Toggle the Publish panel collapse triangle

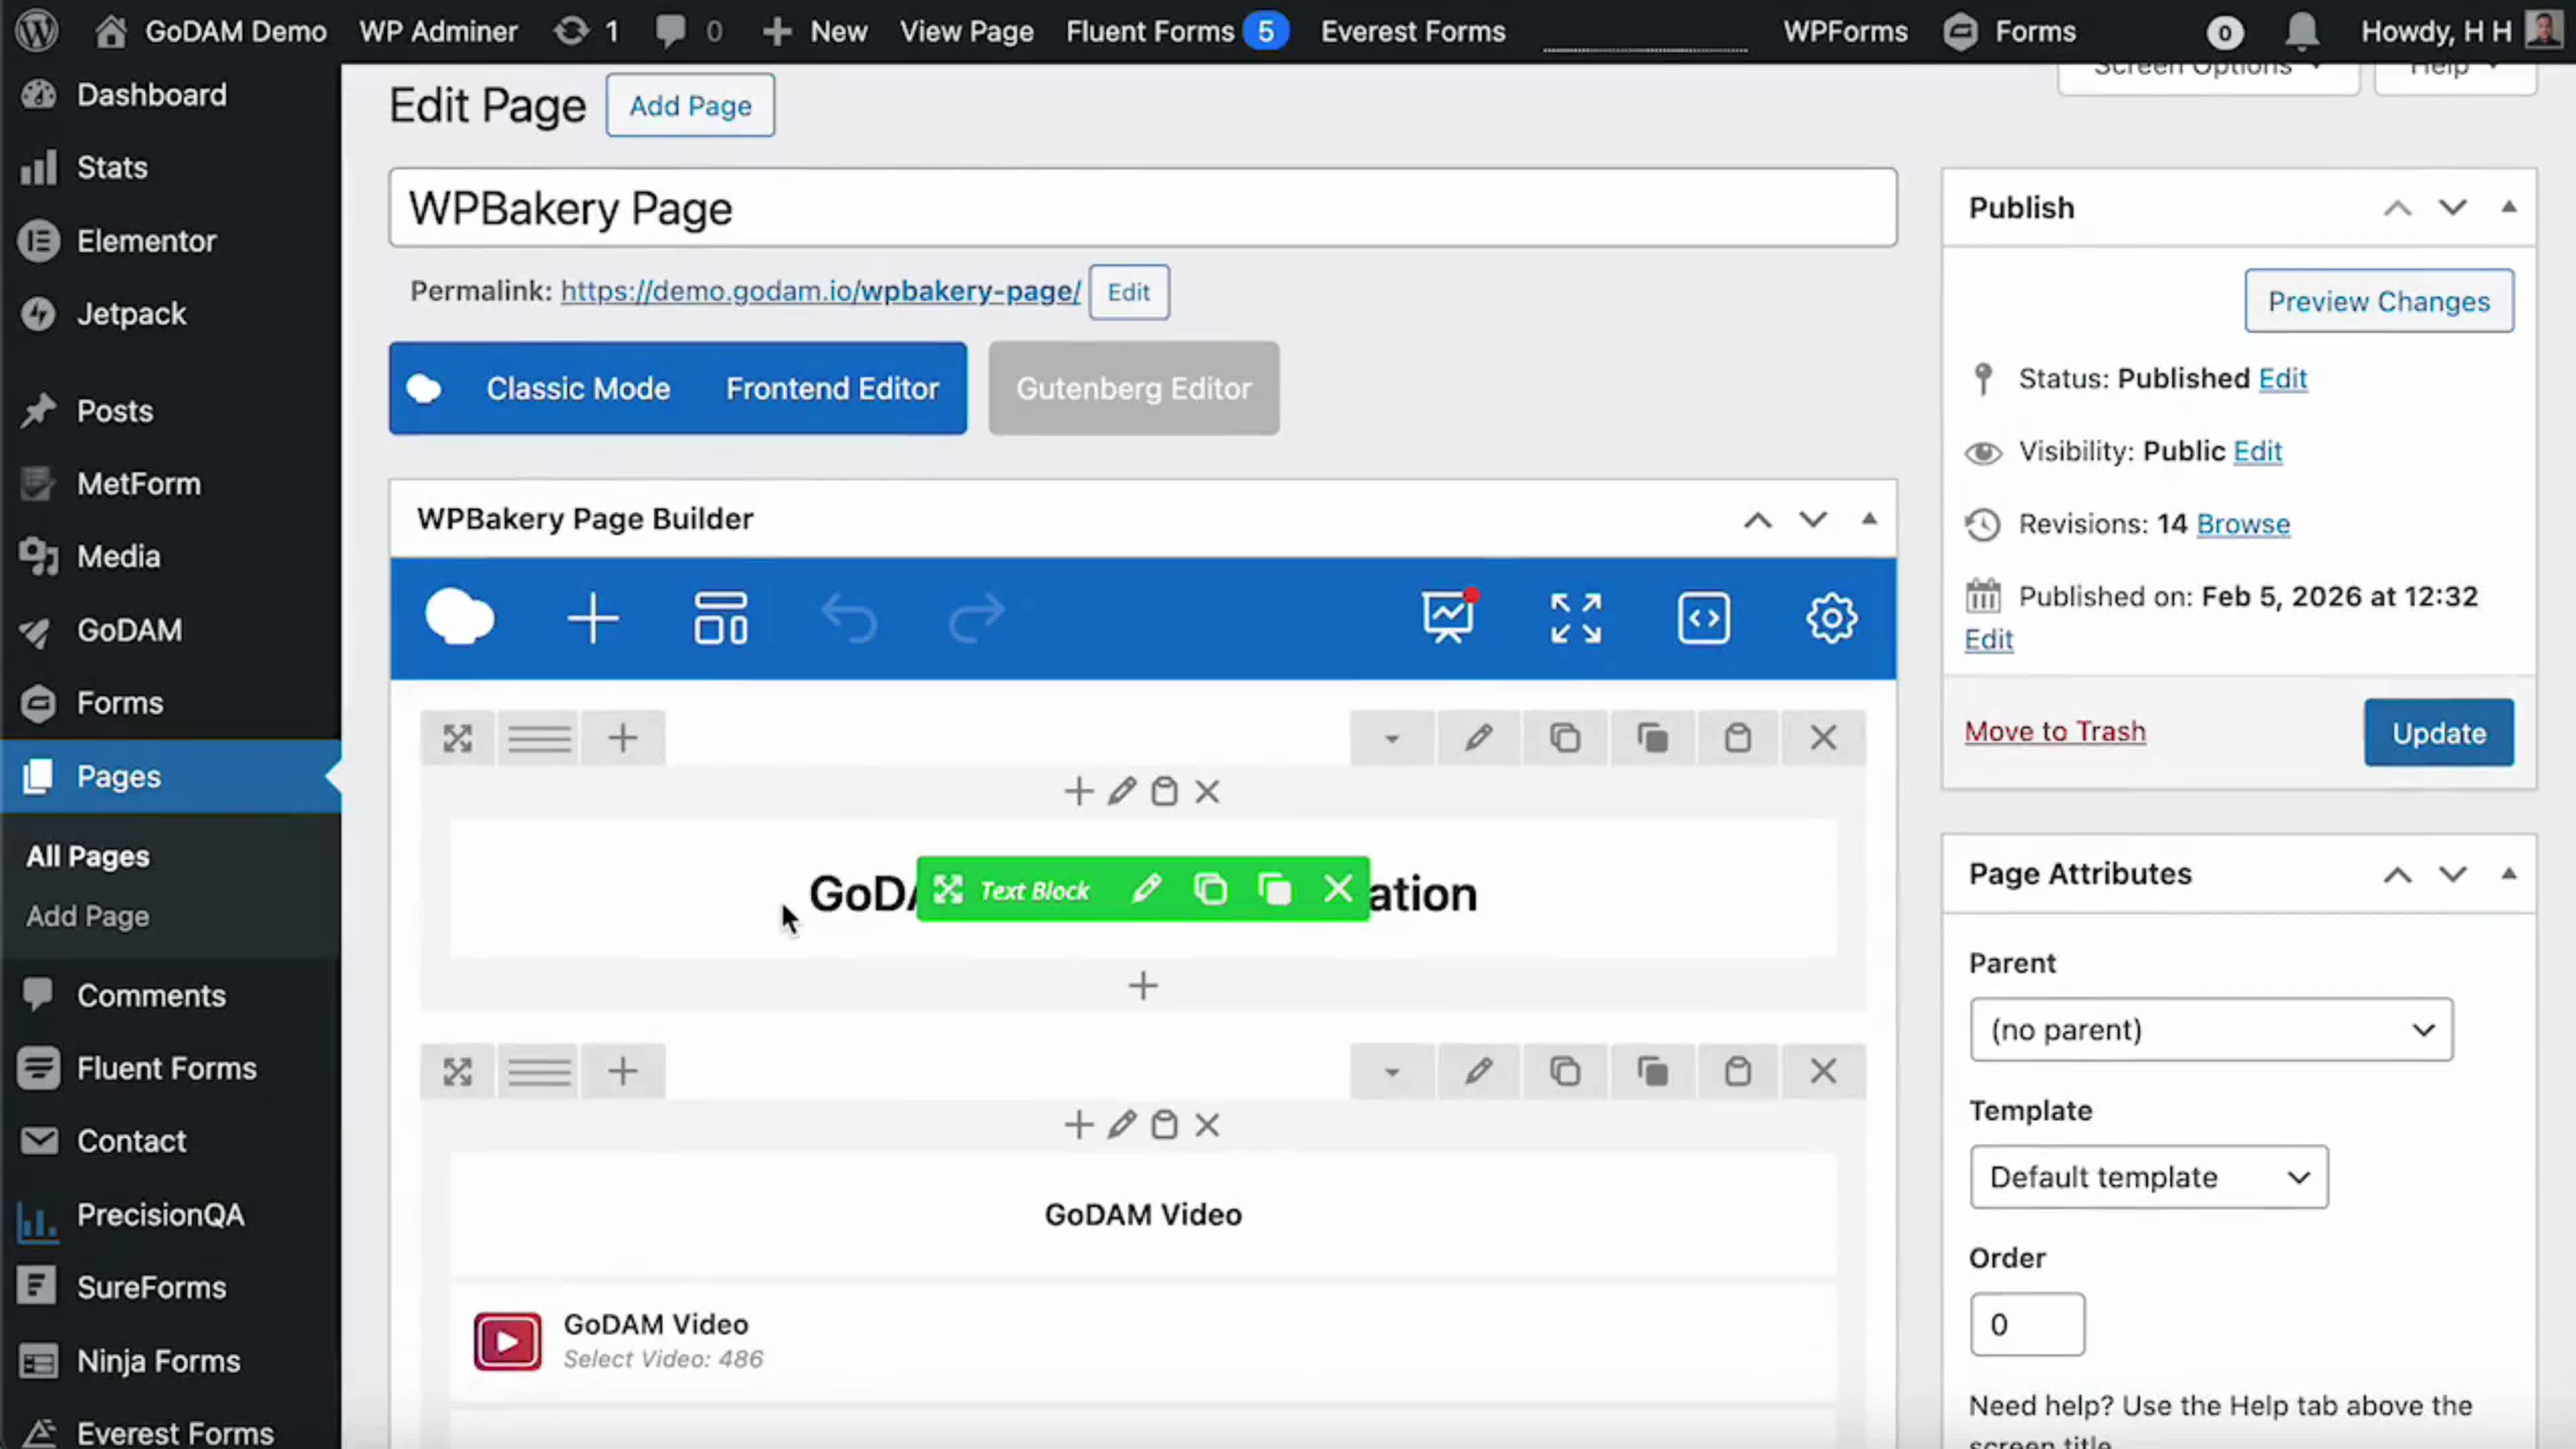(2508, 207)
